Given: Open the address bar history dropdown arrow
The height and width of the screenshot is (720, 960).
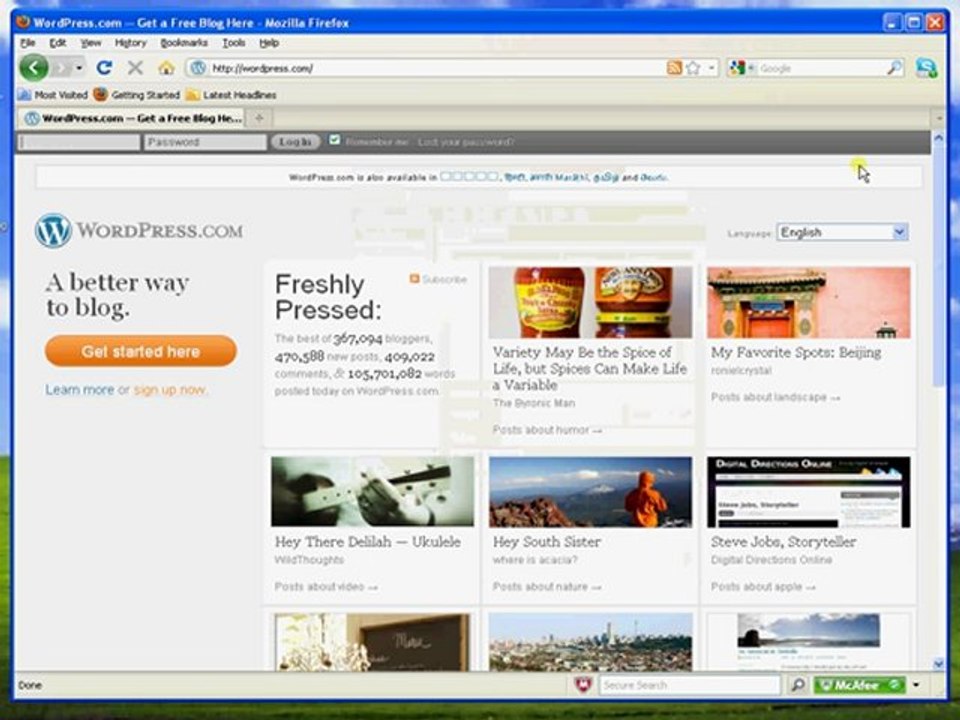Looking at the screenshot, I should (711, 68).
